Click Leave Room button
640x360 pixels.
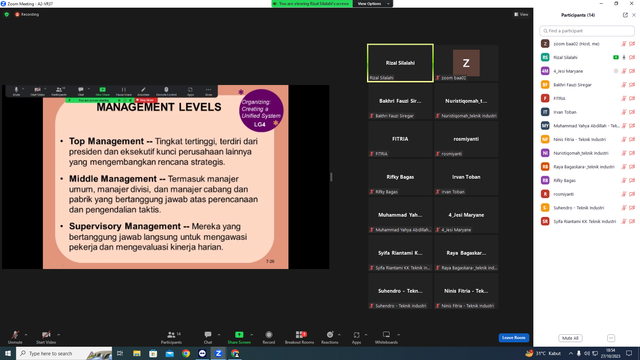point(513,338)
